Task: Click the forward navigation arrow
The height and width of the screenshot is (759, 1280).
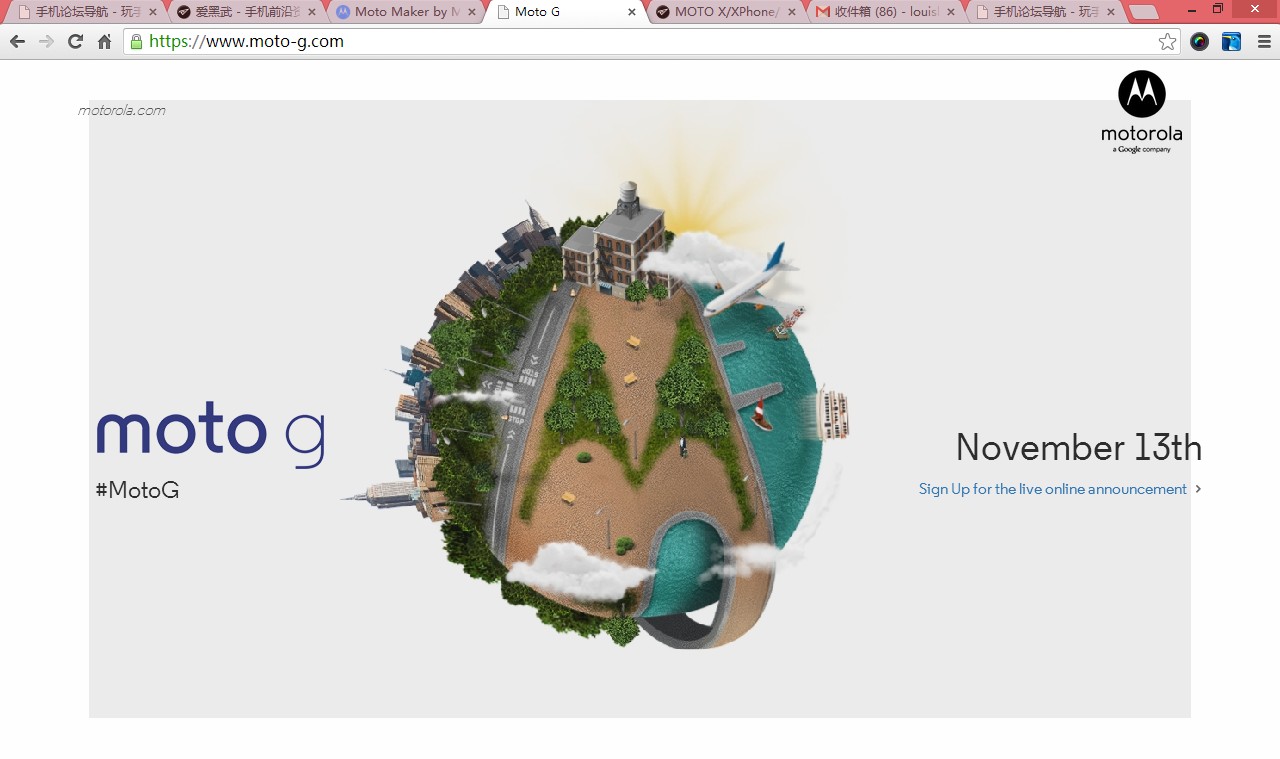Action: 46,42
